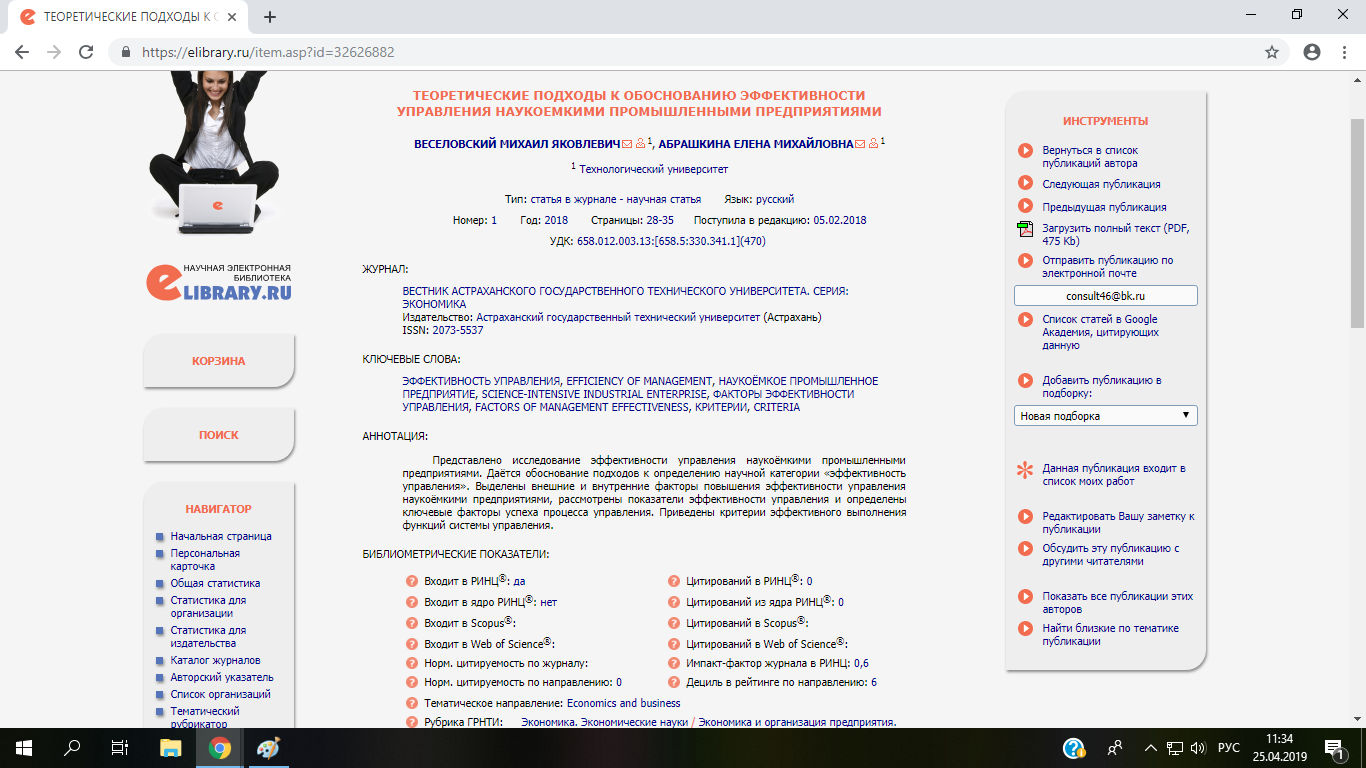This screenshot has width=1366, height=768.
Task: Click Найти близкие по тематике публикации
Action: pyautogui.click(x=1110, y=634)
